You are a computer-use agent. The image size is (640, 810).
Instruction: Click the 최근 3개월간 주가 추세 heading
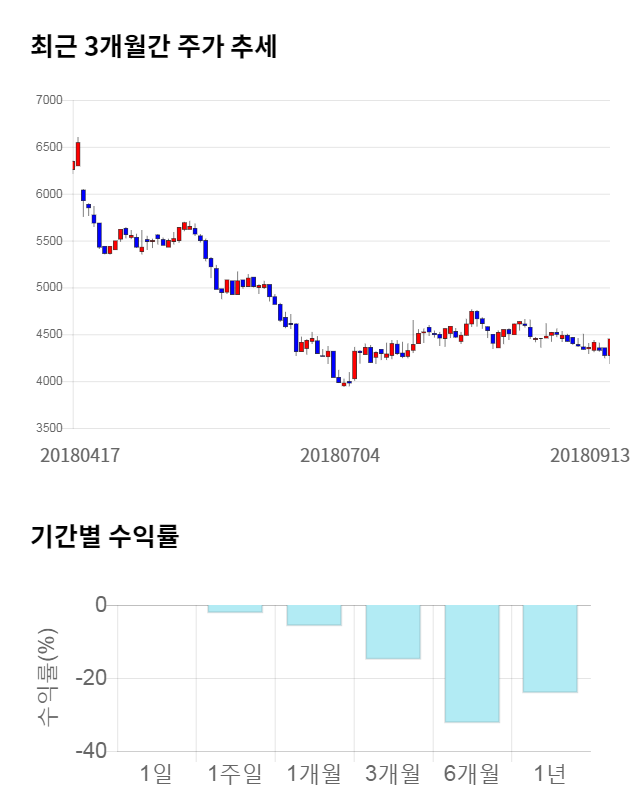click(154, 46)
